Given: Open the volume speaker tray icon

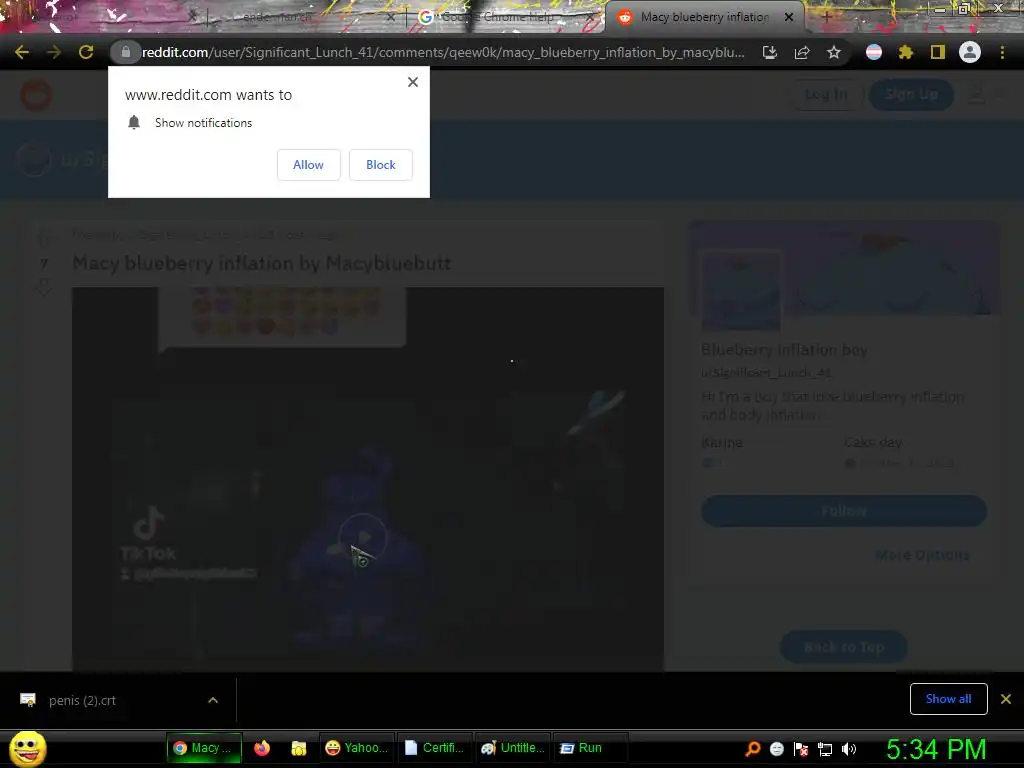Looking at the screenshot, I should [849, 749].
